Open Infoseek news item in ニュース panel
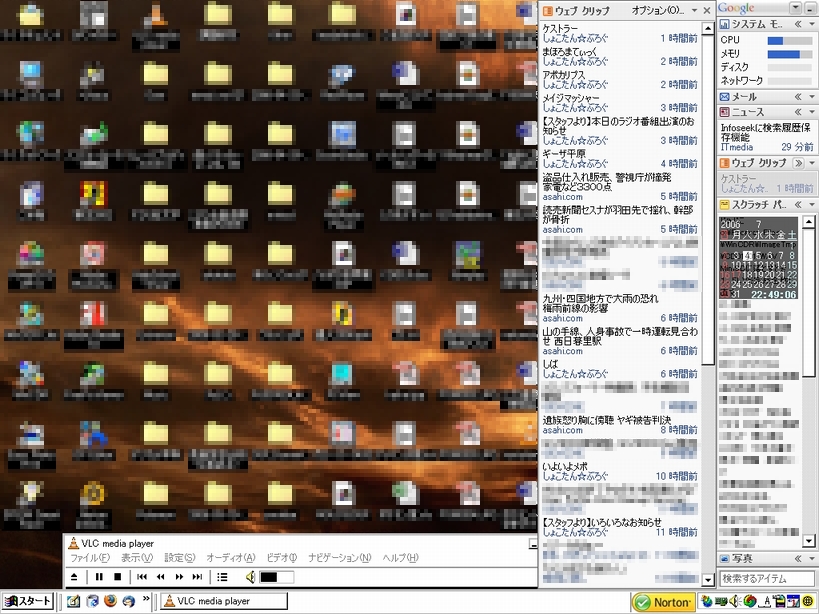The height and width of the screenshot is (614, 819). [765, 132]
